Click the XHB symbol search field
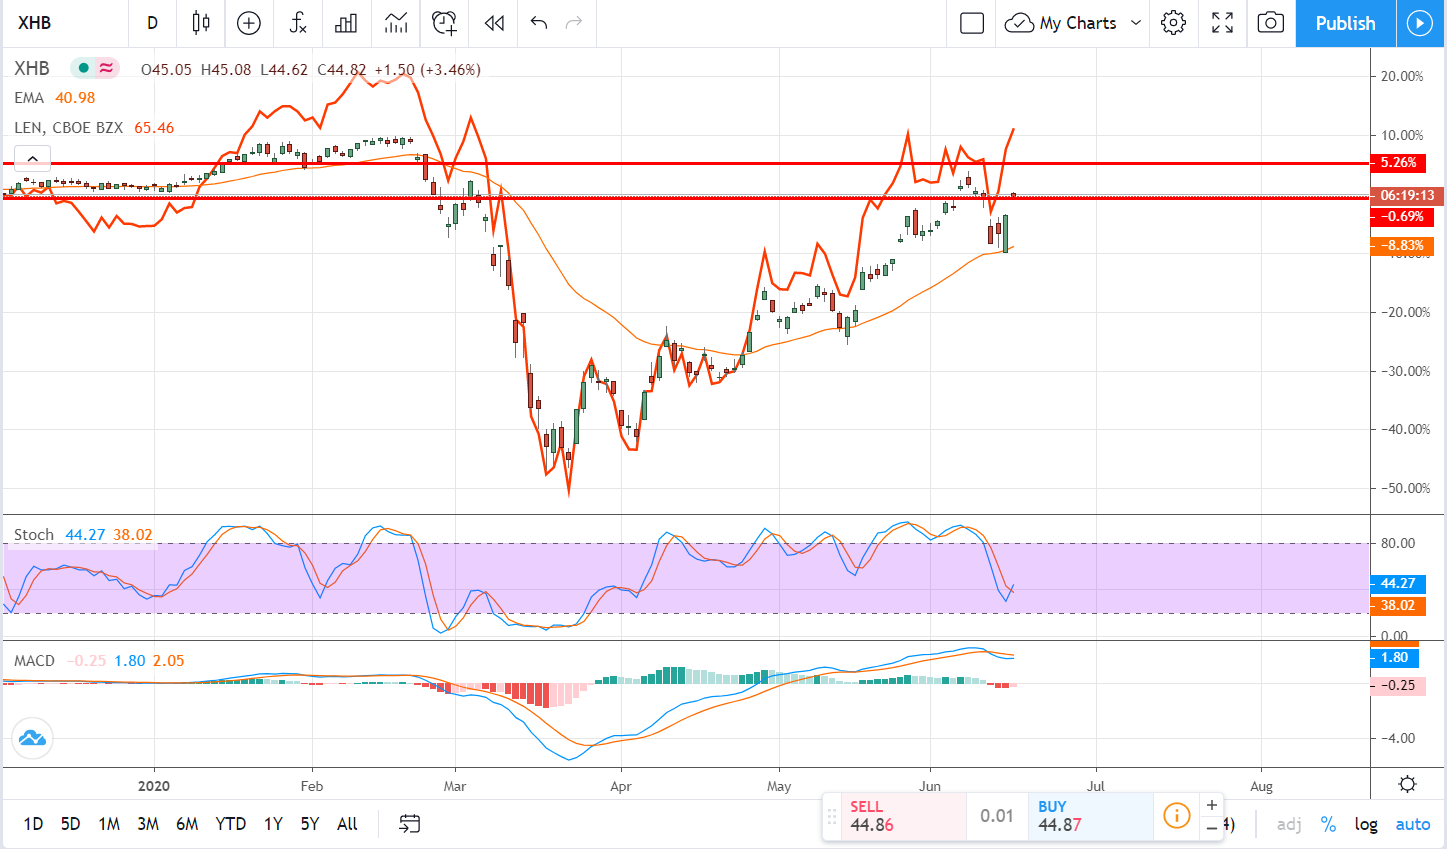 tap(66, 23)
